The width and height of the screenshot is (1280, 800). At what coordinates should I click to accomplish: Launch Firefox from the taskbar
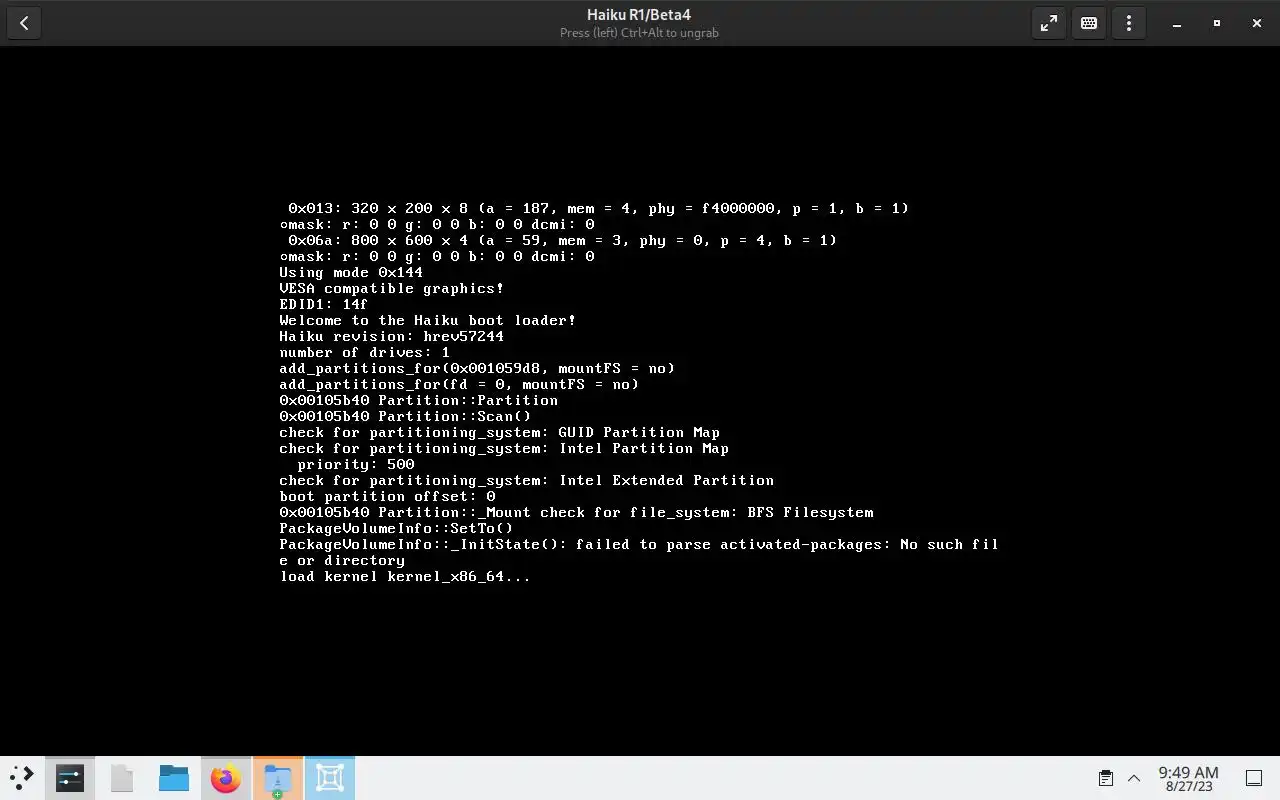point(226,778)
